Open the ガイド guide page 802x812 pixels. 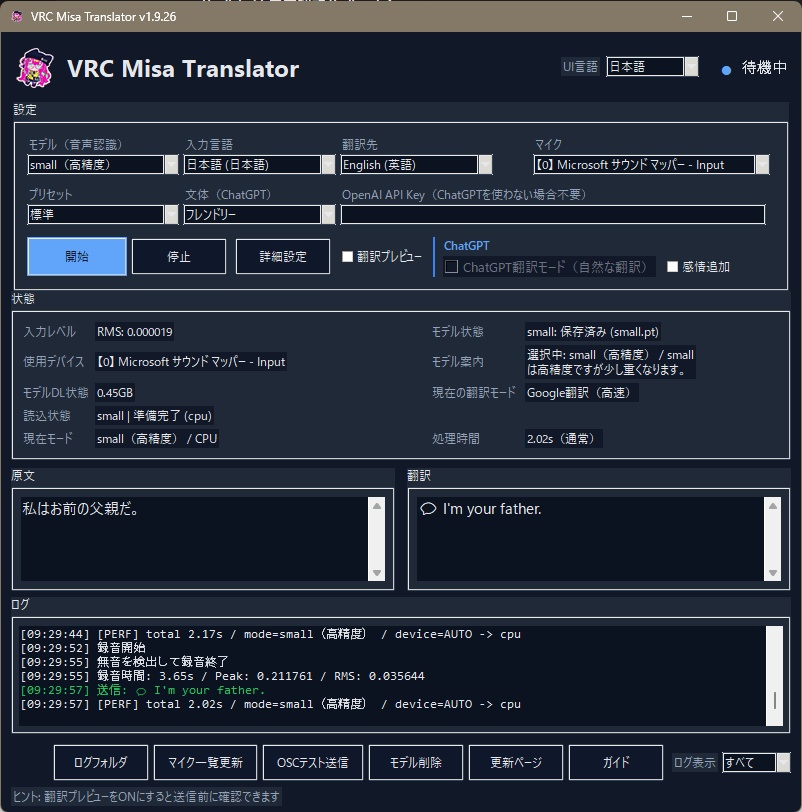click(x=615, y=761)
